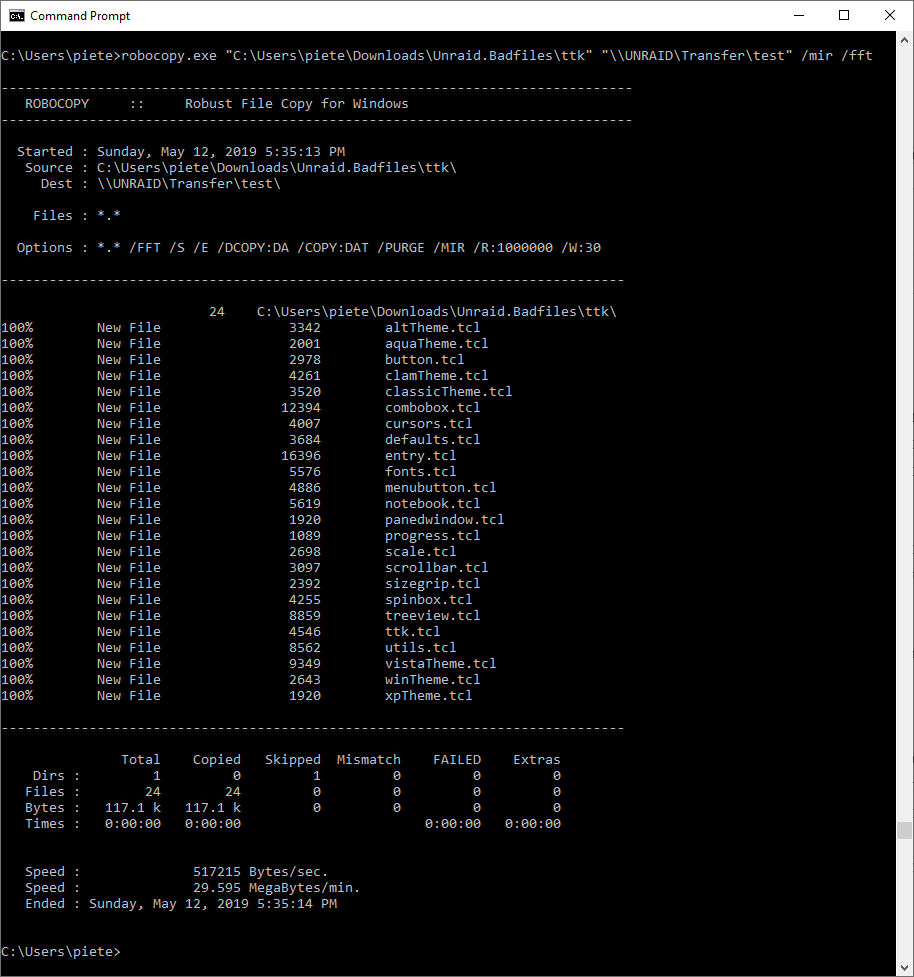914x977 pixels.
Task: Click the xpTheme.tcl file name
Action: coord(429,696)
